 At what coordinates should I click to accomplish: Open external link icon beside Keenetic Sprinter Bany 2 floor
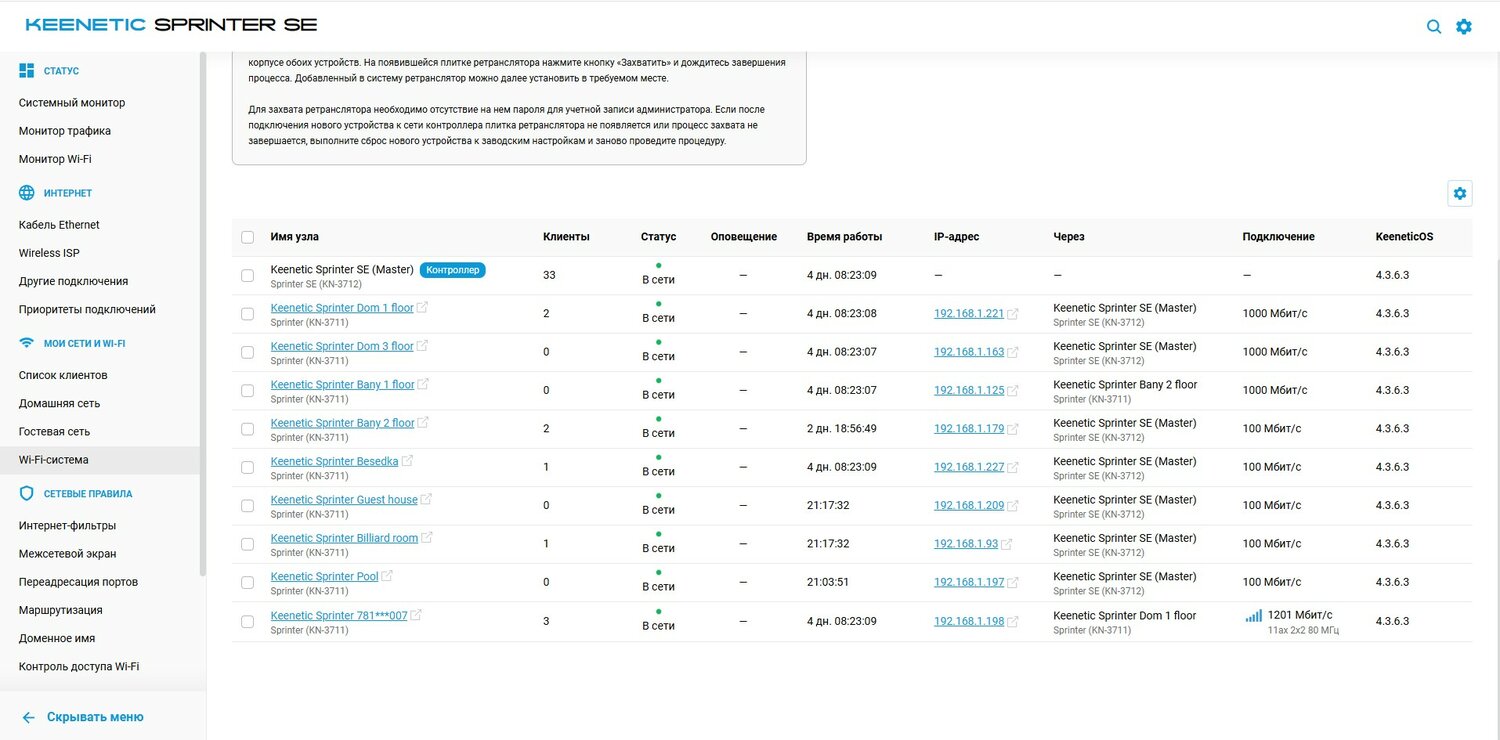pyautogui.click(x=423, y=423)
